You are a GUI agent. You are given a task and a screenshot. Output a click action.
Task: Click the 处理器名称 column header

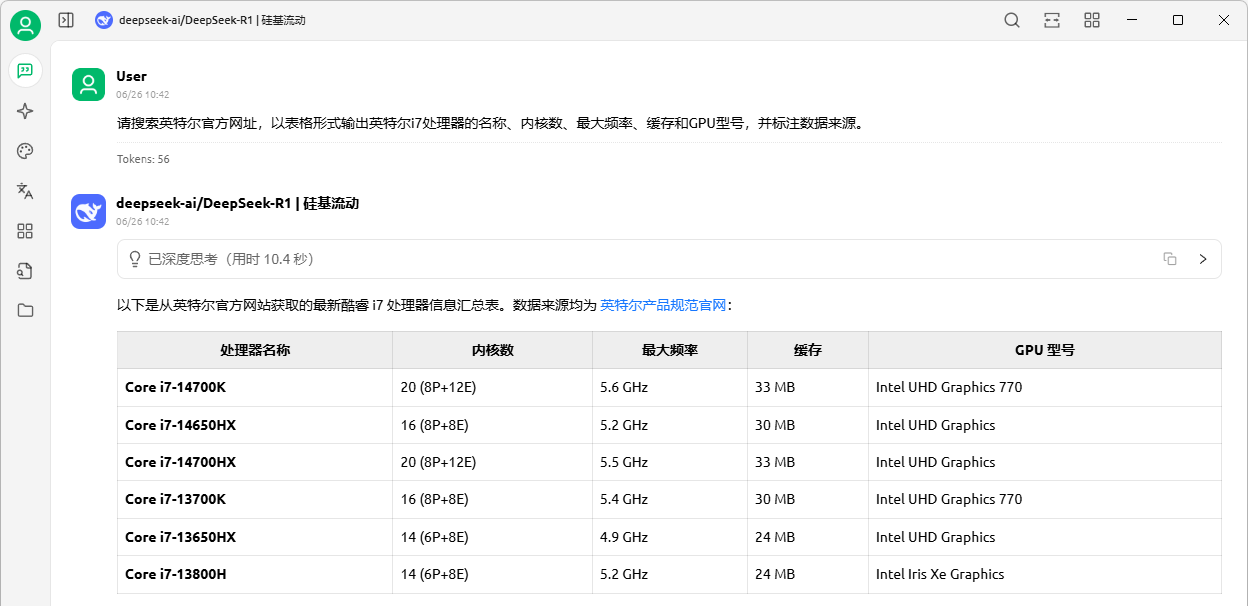pyautogui.click(x=255, y=350)
